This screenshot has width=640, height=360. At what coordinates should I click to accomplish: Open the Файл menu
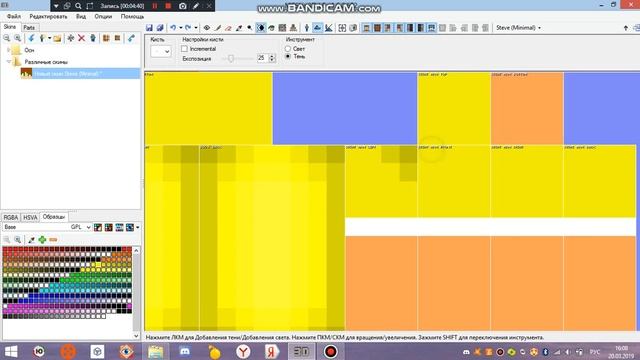click(13, 16)
